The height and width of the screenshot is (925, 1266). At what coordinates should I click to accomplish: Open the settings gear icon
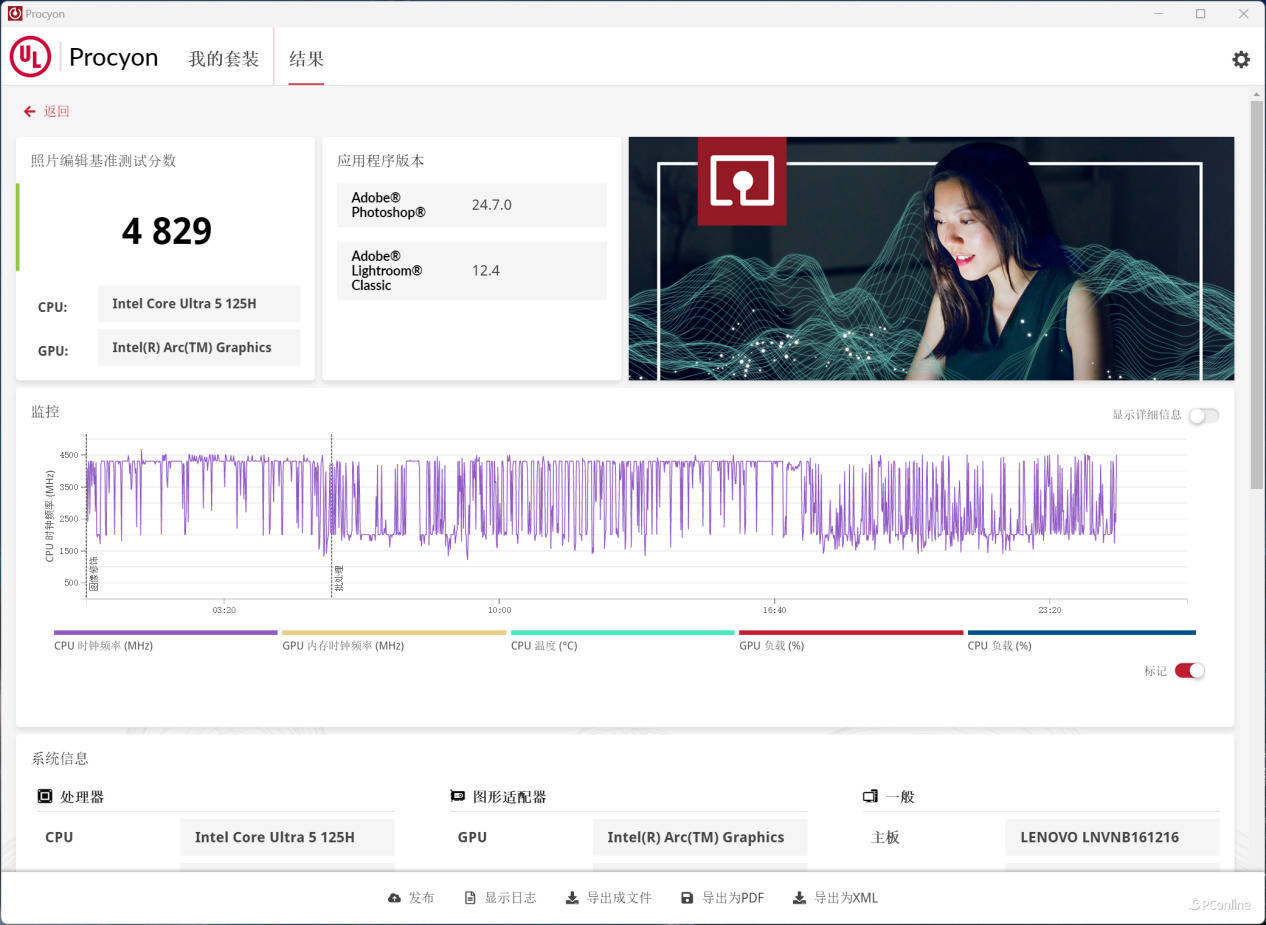tap(1240, 59)
